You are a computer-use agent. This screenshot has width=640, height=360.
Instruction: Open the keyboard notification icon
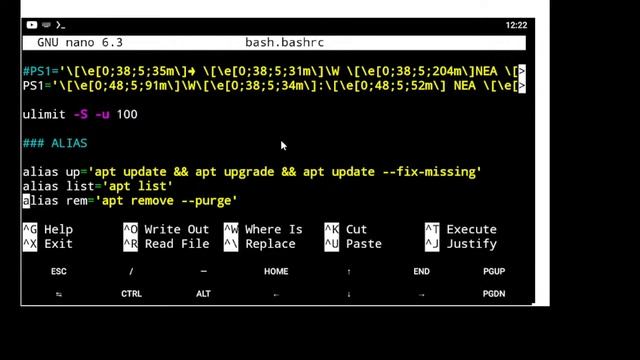(46, 25)
